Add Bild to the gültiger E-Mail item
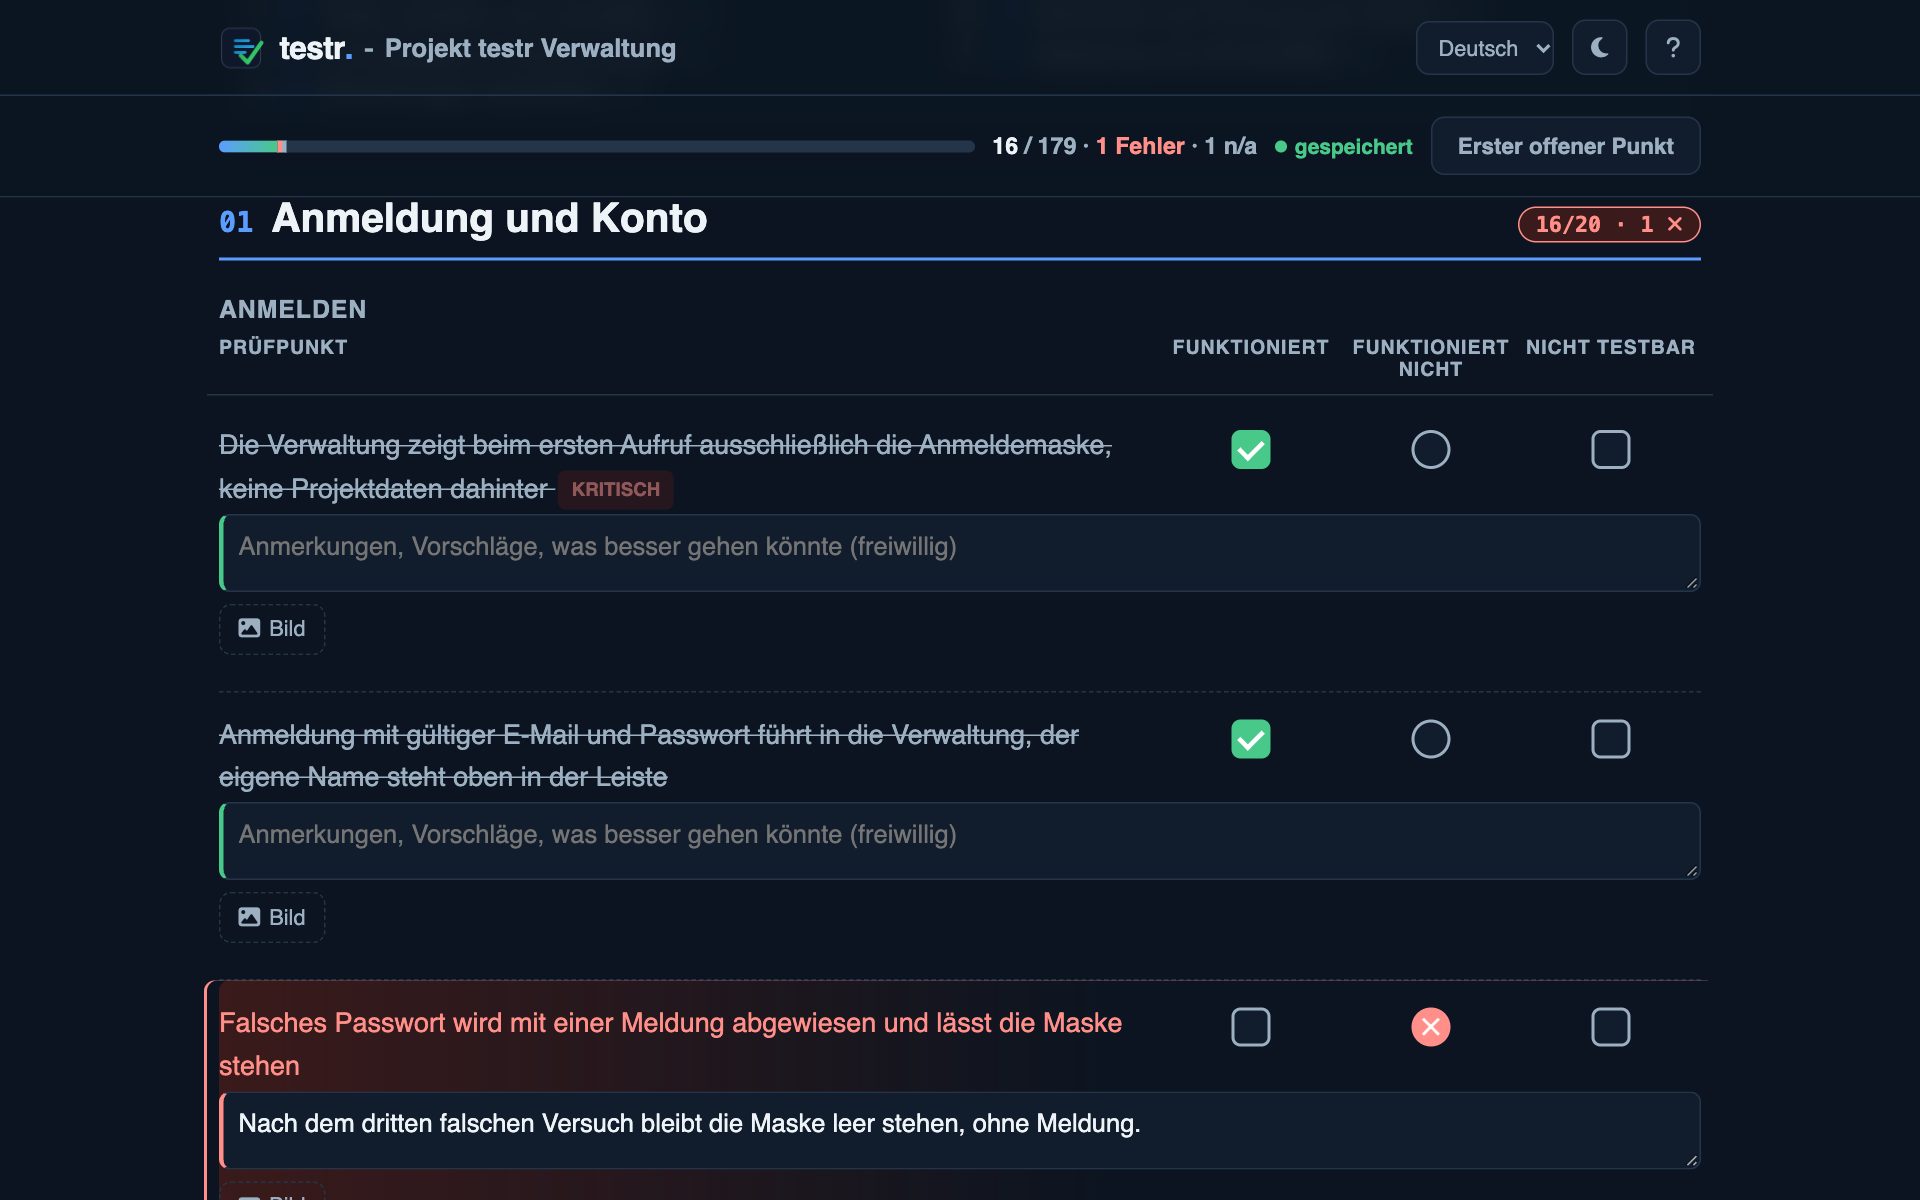This screenshot has width=1920, height=1200. (272, 917)
